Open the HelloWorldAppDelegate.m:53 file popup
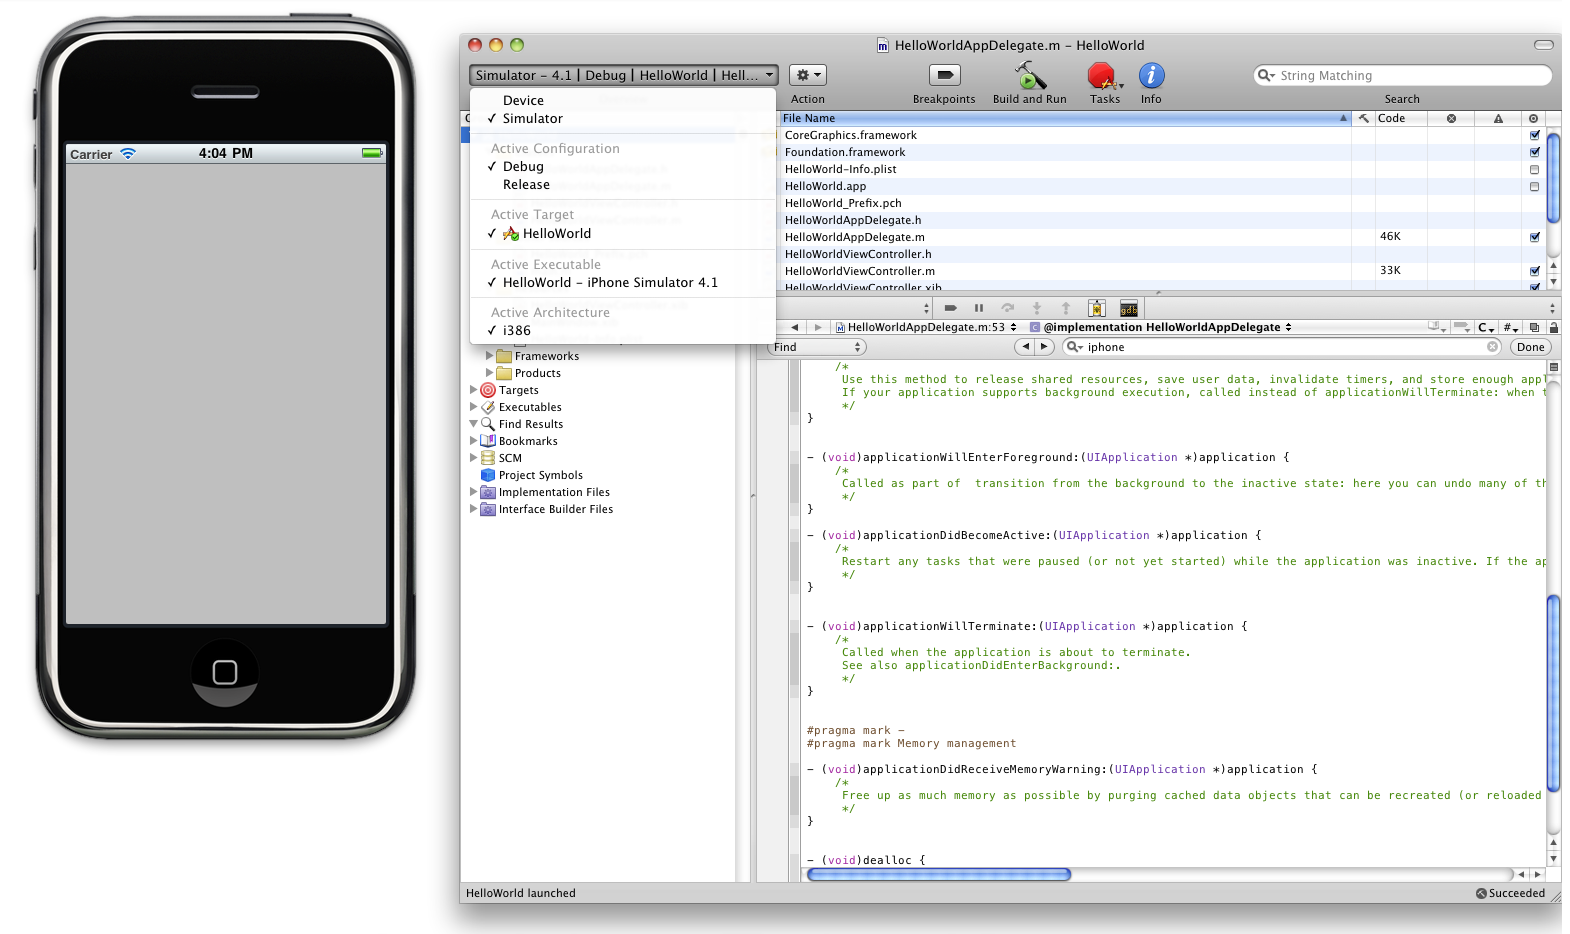 point(926,327)
